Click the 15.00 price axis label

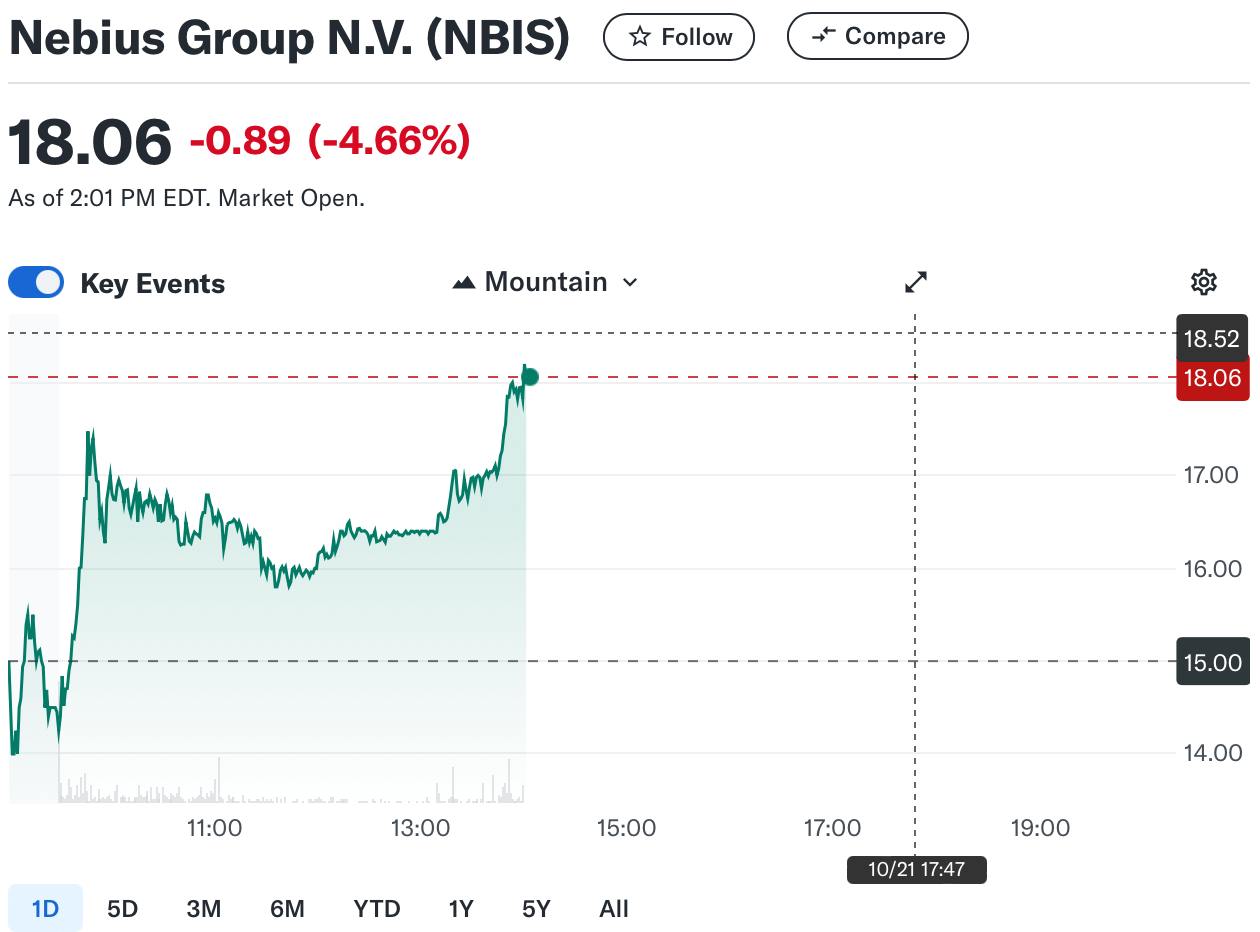(1212, 662)
